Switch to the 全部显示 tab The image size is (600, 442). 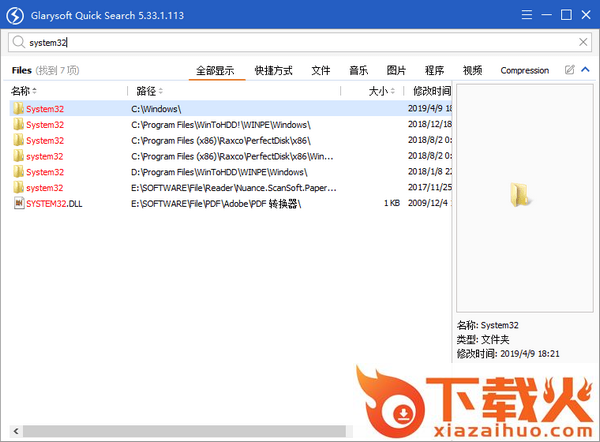[x=215, y=70]
